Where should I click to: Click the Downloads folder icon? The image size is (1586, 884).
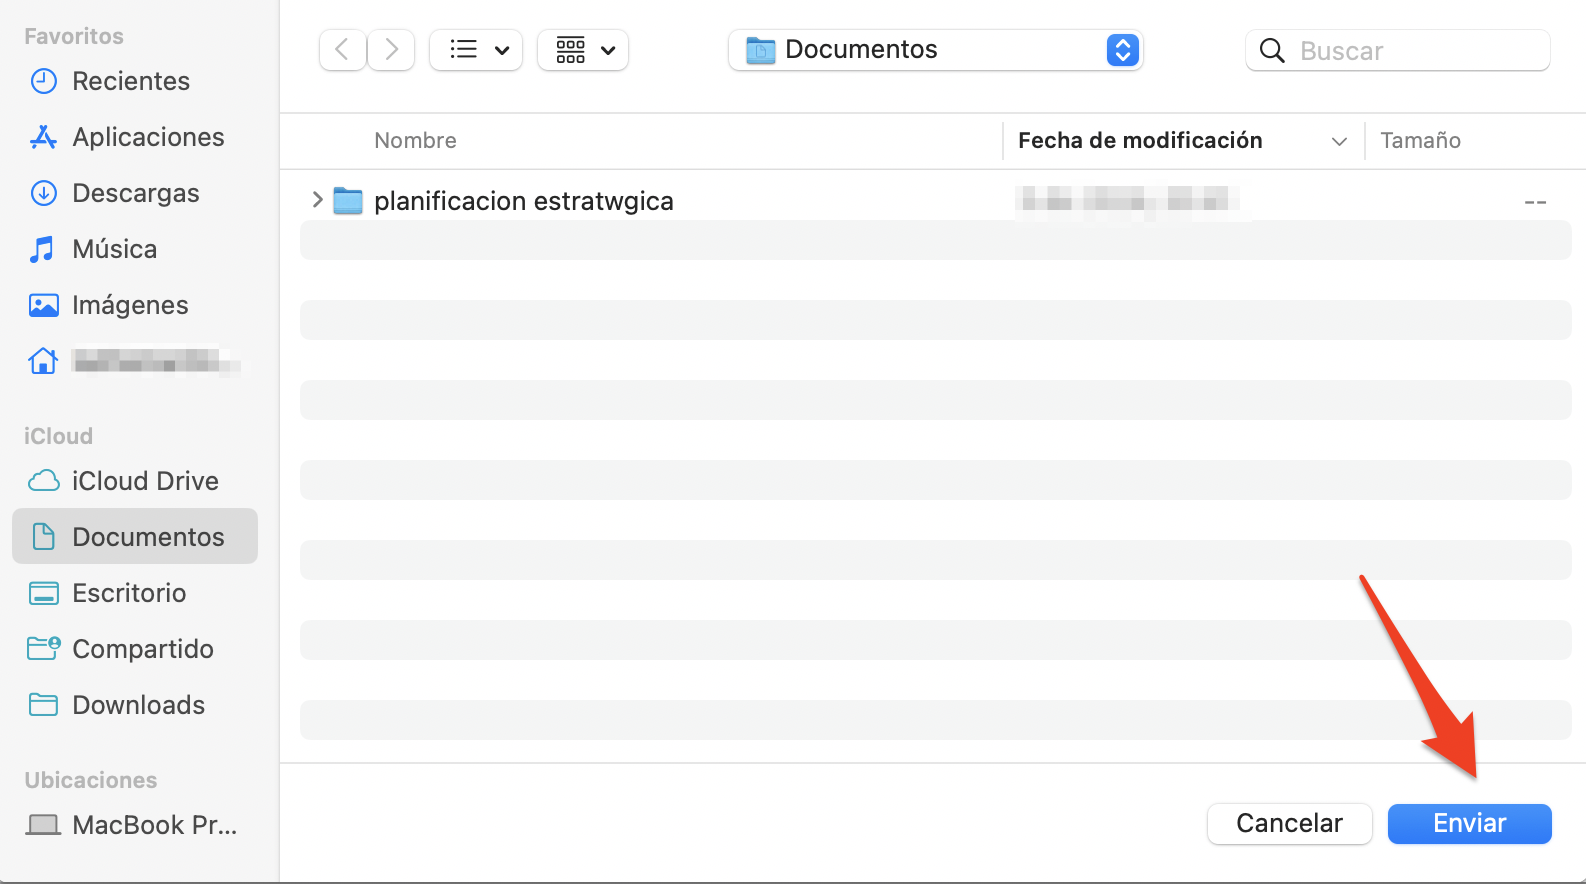point(44,705)
